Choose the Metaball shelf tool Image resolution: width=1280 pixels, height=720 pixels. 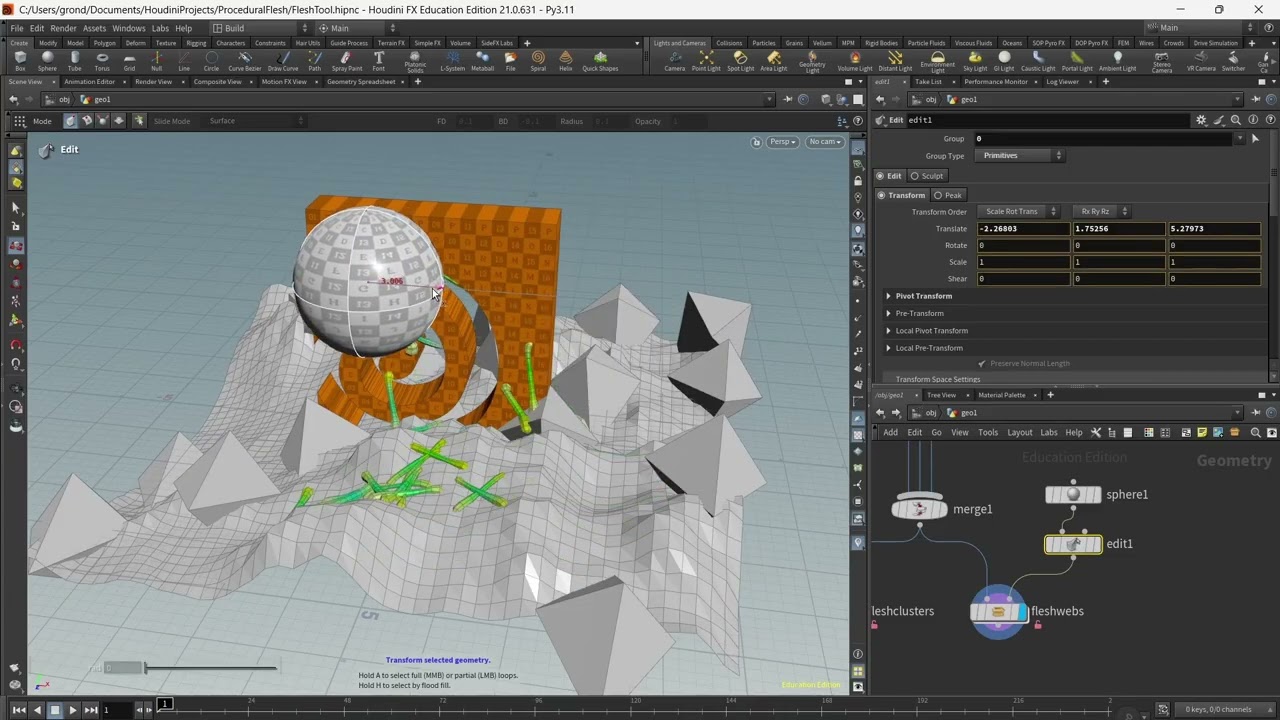482,60
